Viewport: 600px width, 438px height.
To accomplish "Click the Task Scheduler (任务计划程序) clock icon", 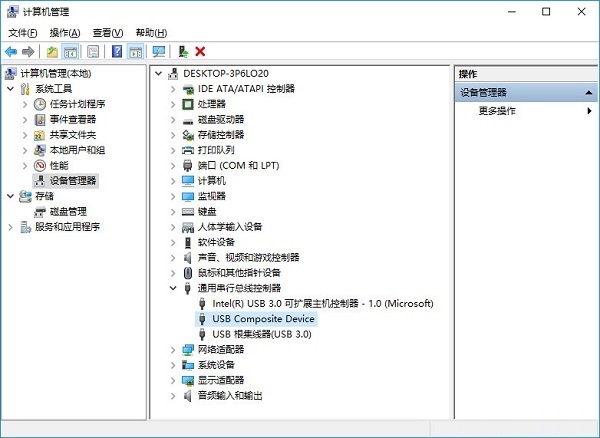I will (x=40, y=104).
